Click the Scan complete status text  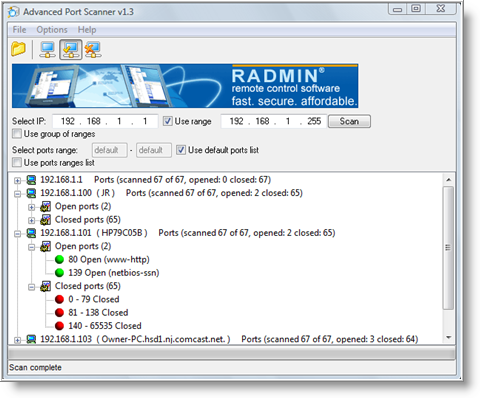[x=35, y=368]
